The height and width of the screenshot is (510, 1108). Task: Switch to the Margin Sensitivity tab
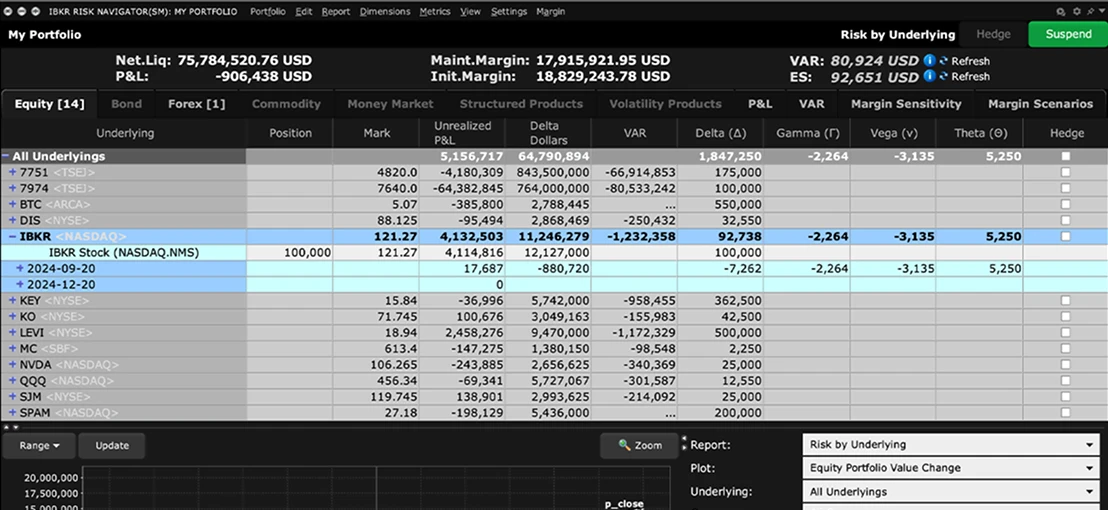coord(906,104)
